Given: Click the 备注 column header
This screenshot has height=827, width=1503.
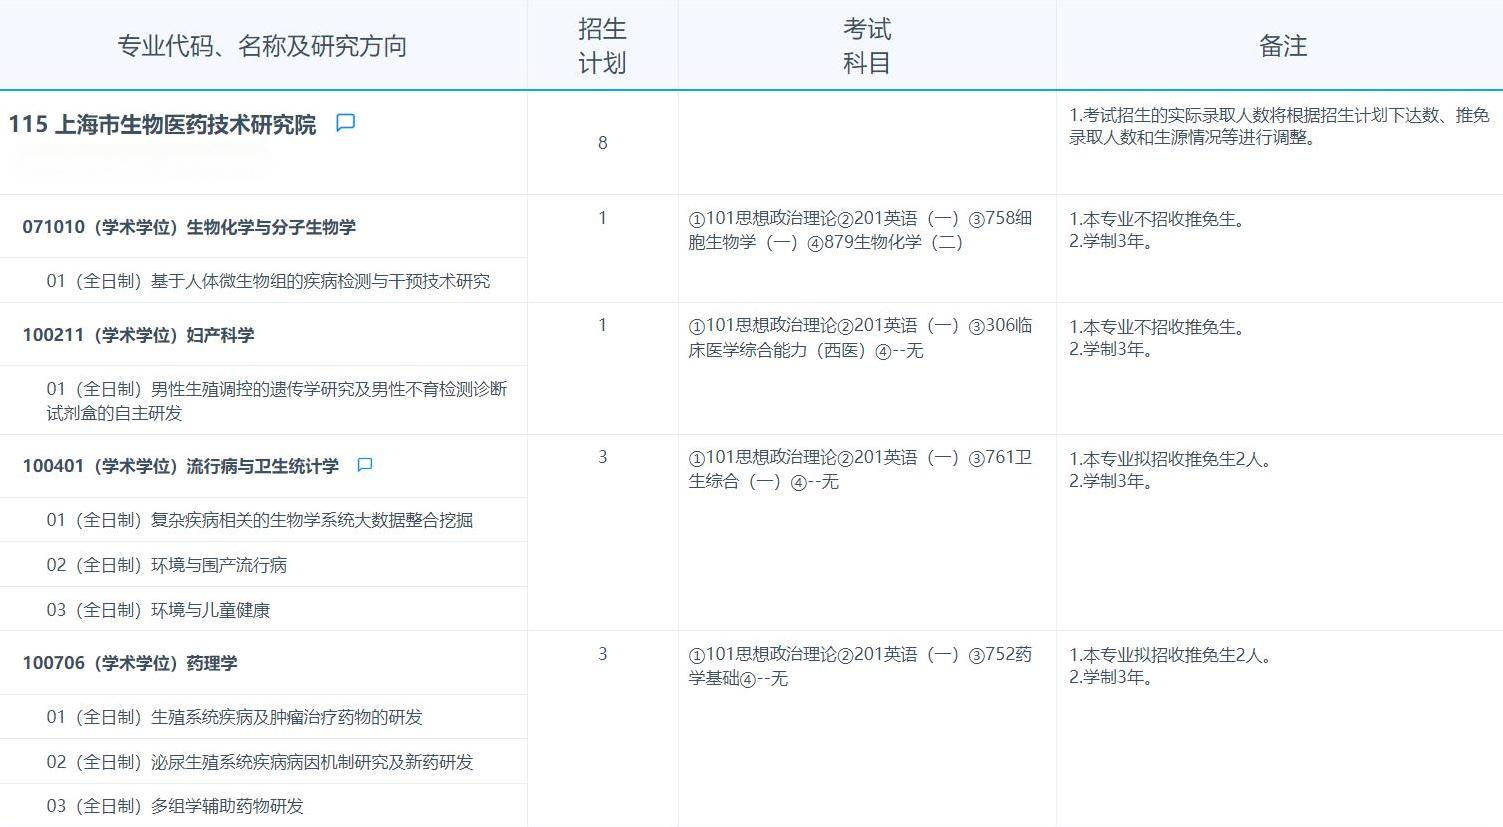Looking at the screenshot, I should [x=1283, y=45].
